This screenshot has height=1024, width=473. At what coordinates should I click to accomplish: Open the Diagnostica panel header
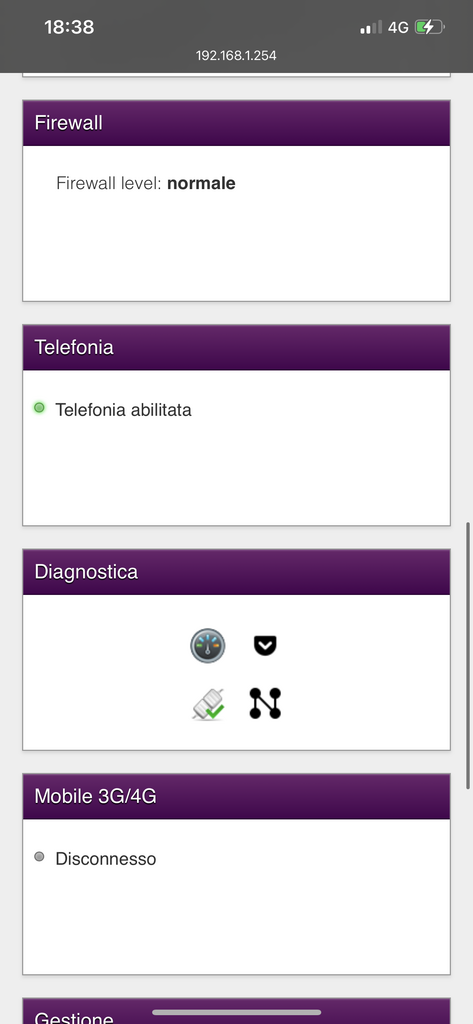tap(236, 572)
